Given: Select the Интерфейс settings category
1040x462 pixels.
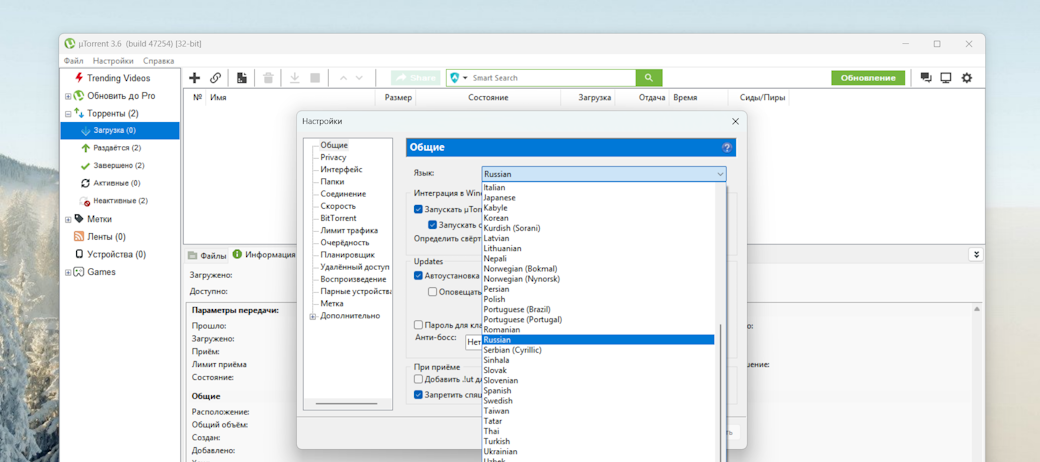Looking at the screenshot, I should point(341,170).
